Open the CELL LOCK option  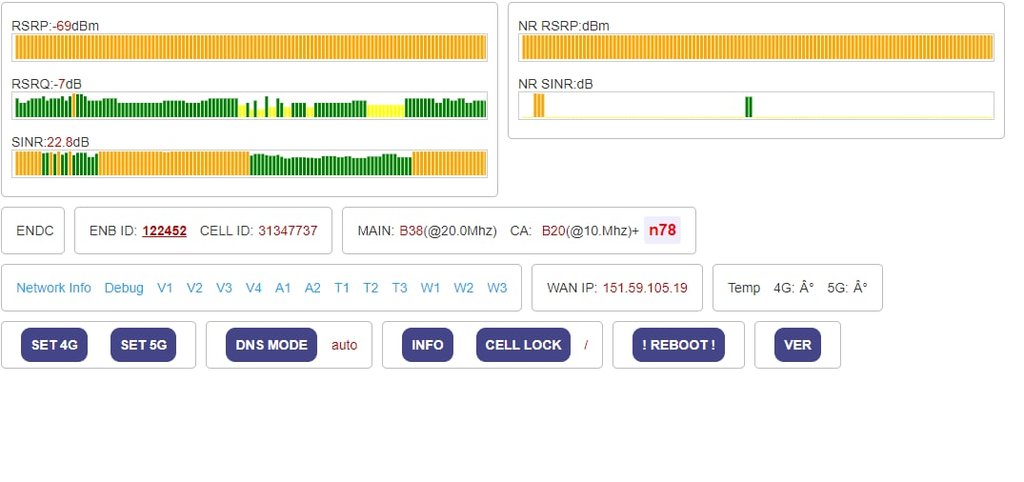(x=523, y=345)
